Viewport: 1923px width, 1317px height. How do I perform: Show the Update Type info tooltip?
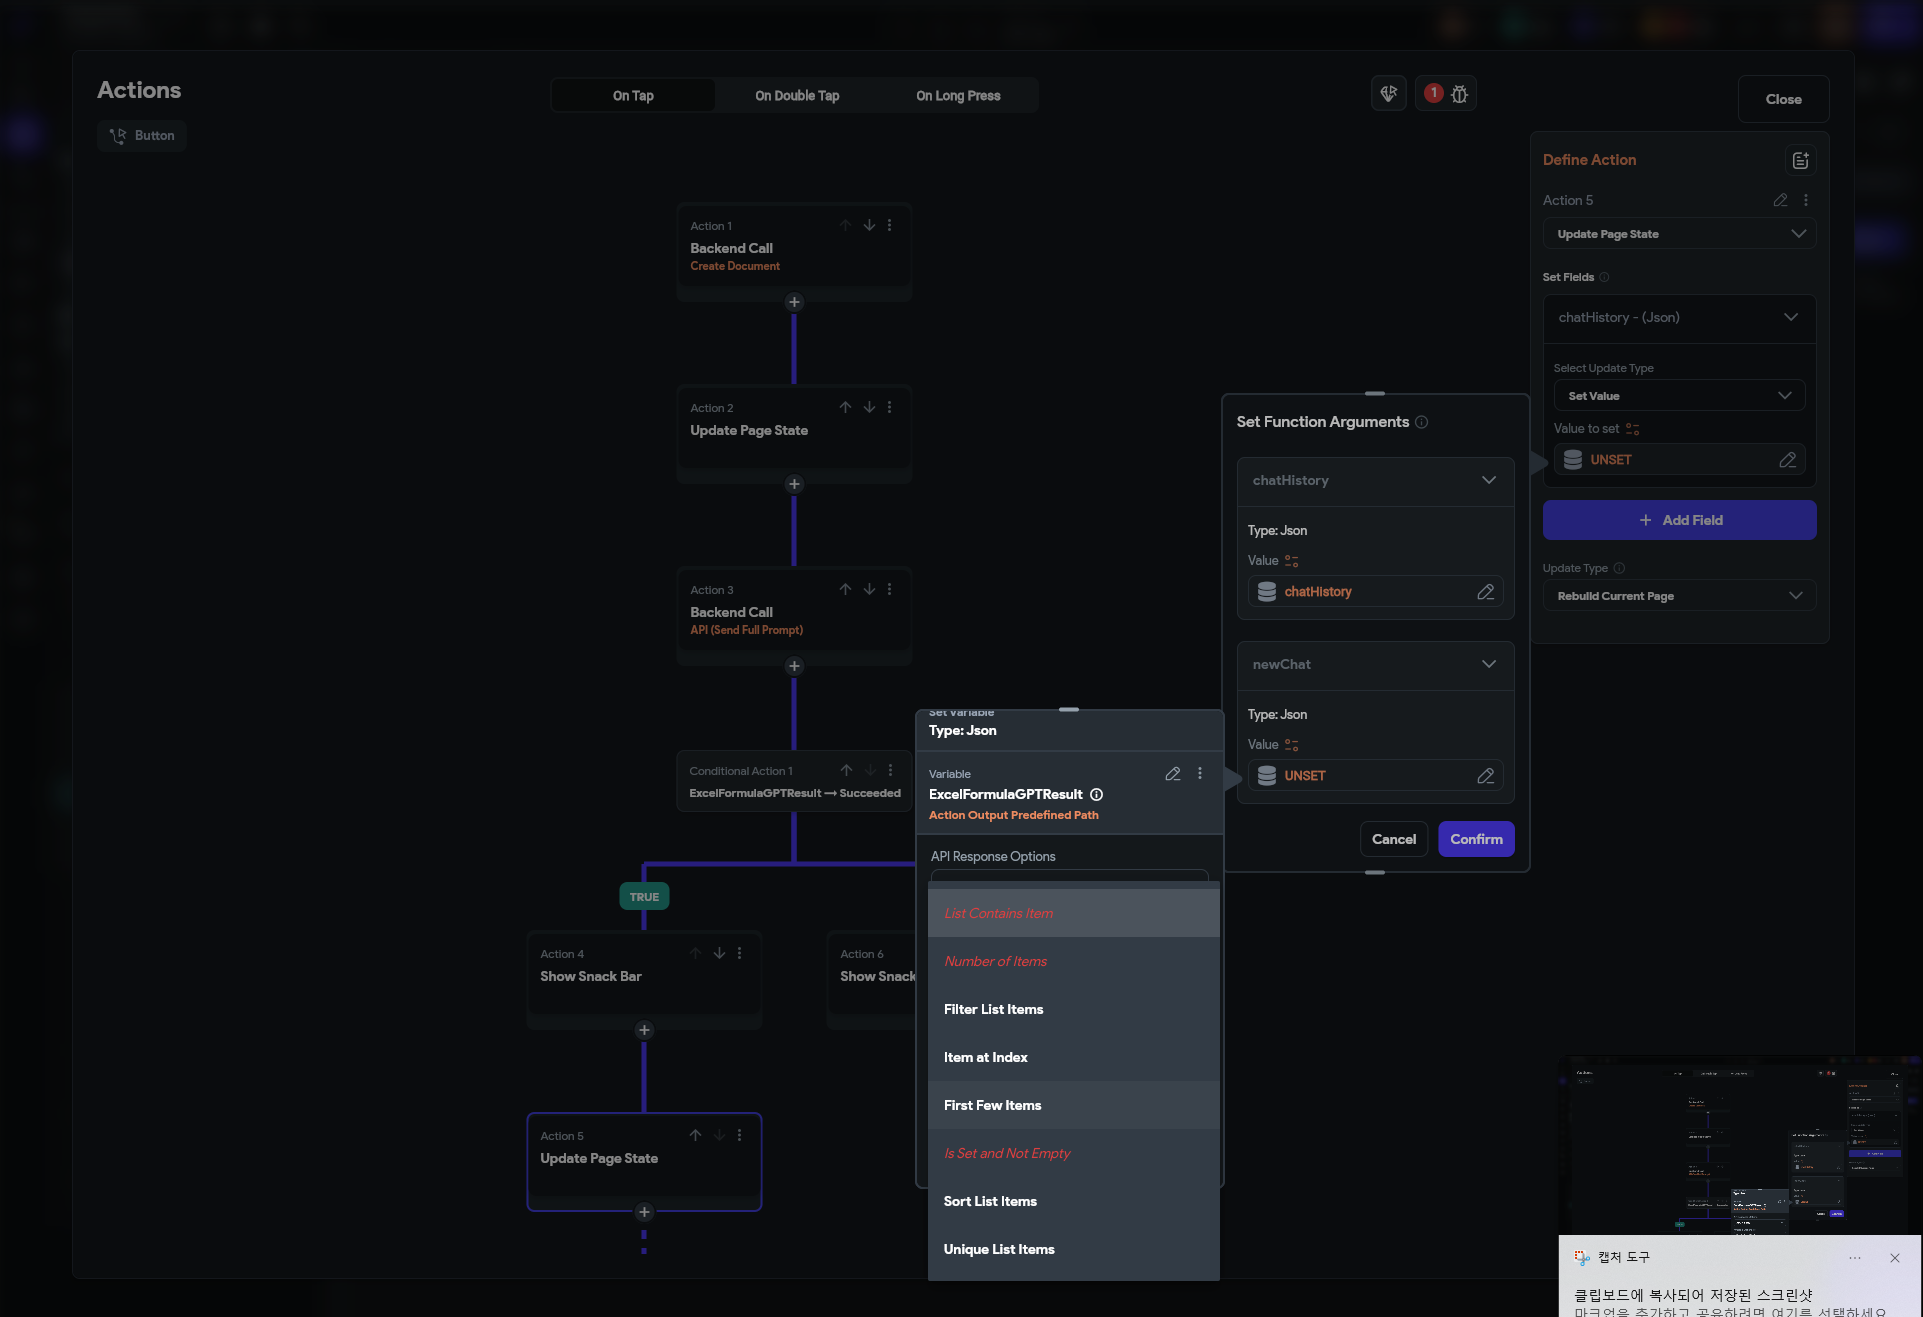pyautogui.click(x=1619, y=568)
